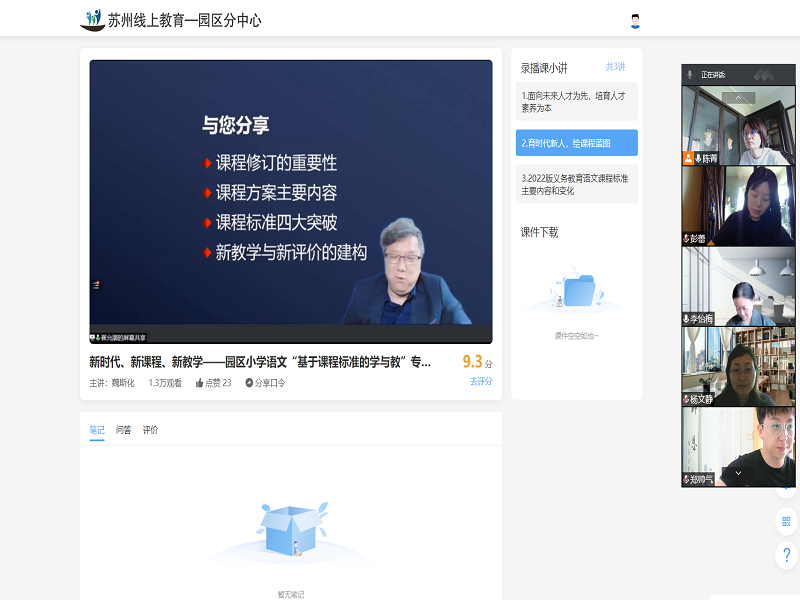Click the 正在讲话 speaking status label
This screenshot has height=600, width=800.
click(713, 74)
